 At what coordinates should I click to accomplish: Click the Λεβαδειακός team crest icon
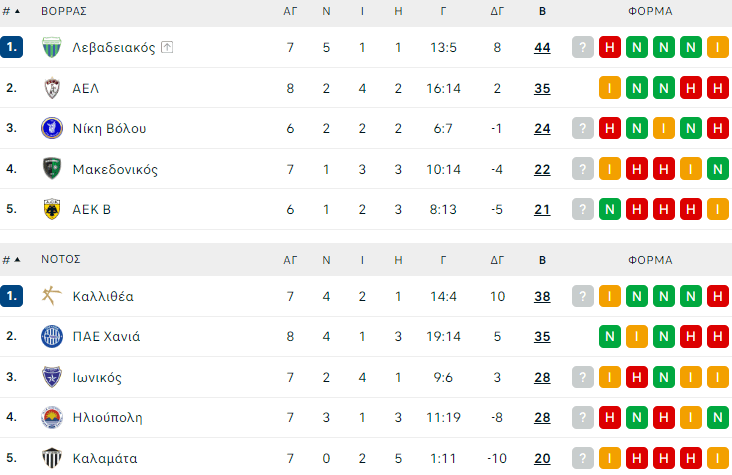[52, 48]
